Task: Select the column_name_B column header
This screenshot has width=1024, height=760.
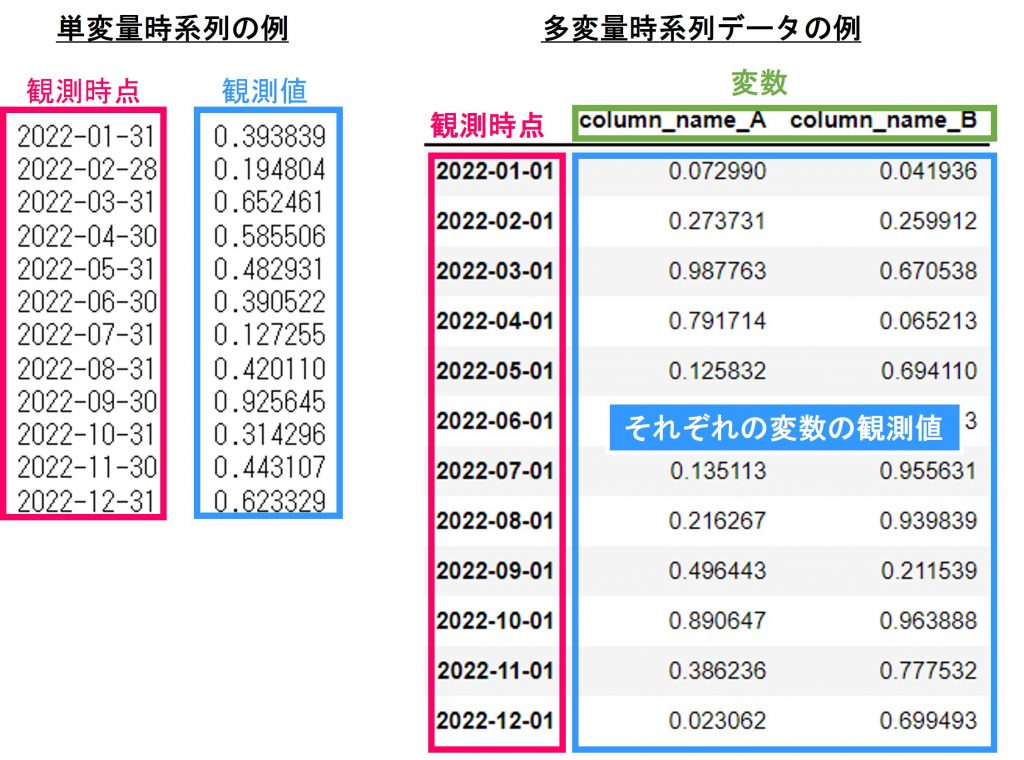Action: point(883,121)
